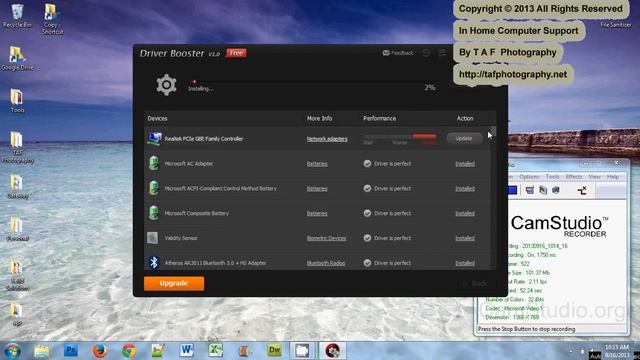640x360 pixels.
Task: Click the More Info column header
Action: (319, 118)
